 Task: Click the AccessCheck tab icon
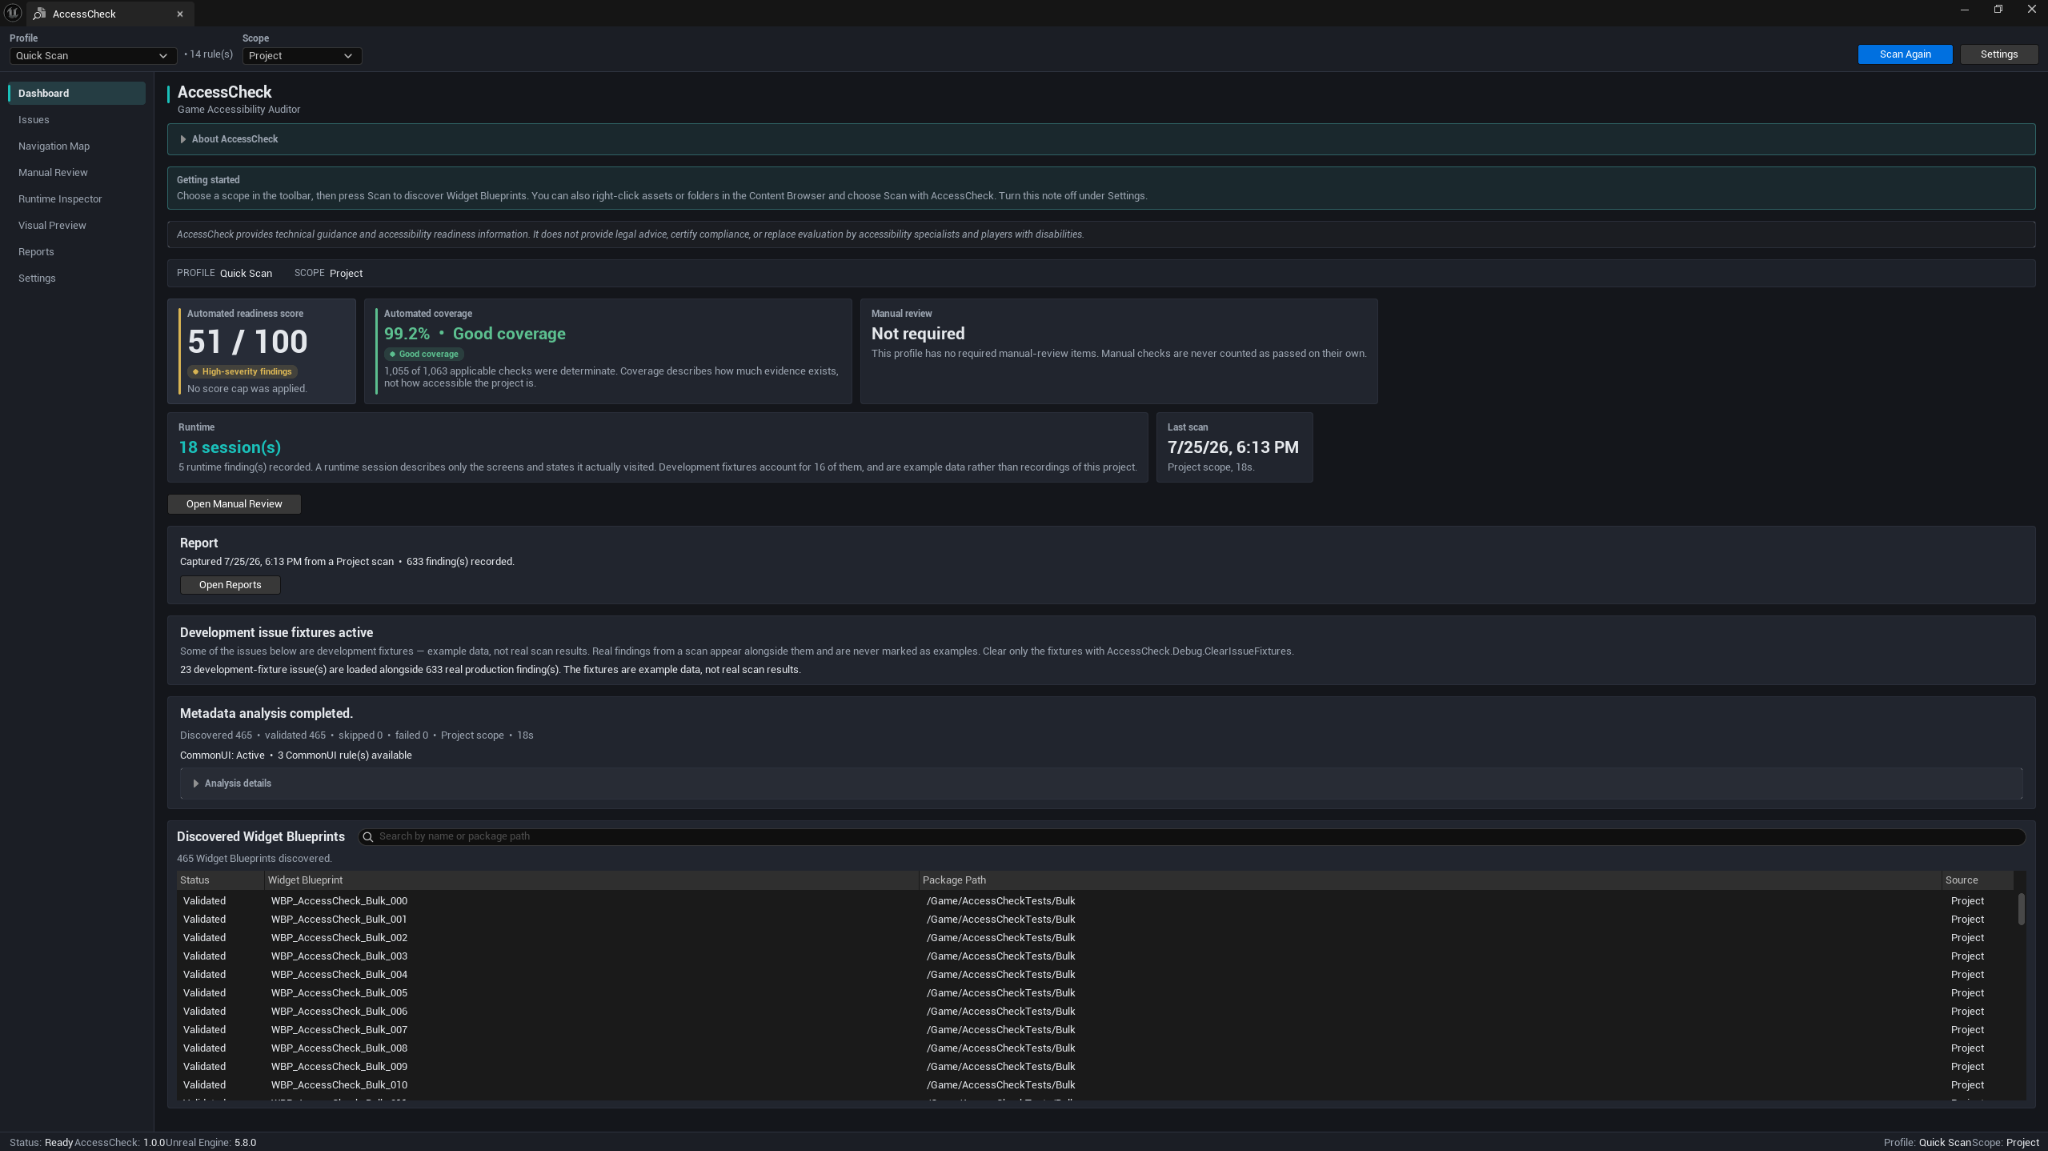pos(39,14)
